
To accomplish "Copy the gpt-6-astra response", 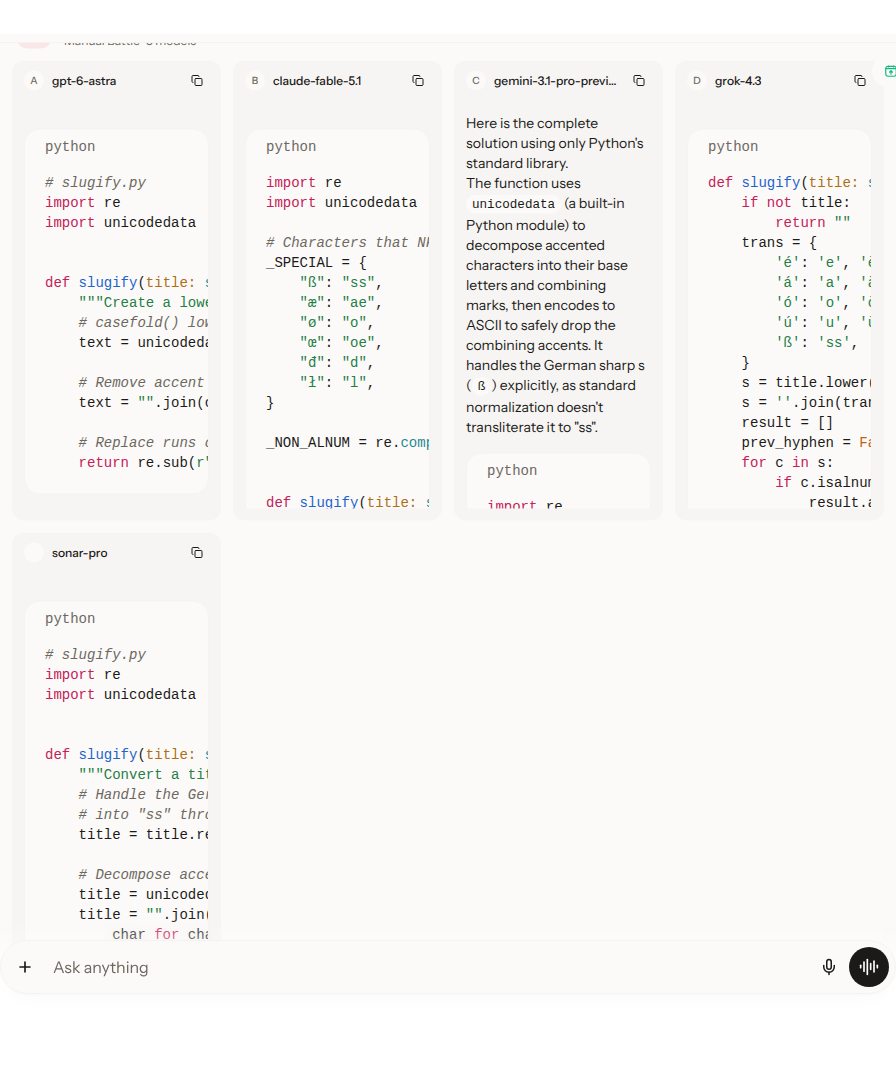I will click(x=197, y=81).
